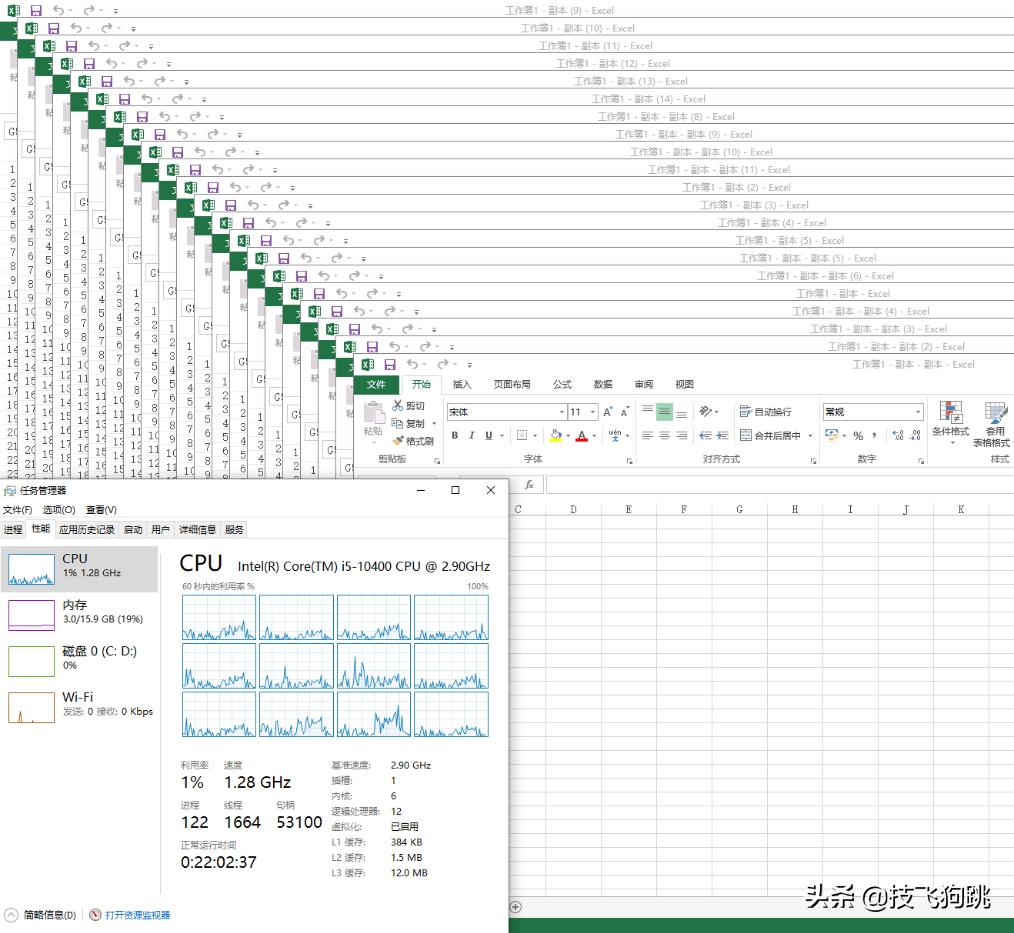Click Save icon in front Excel window

coord(389,365)
